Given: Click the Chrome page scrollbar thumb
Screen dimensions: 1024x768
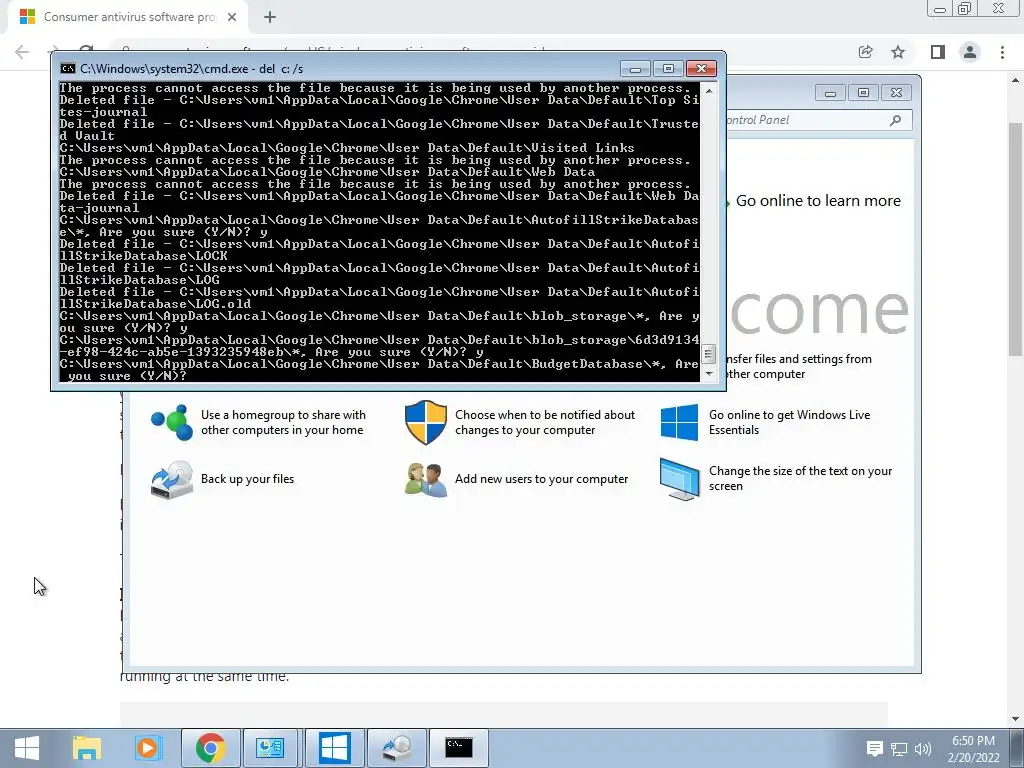Looking at the screenshot, I should point(1016,239).
